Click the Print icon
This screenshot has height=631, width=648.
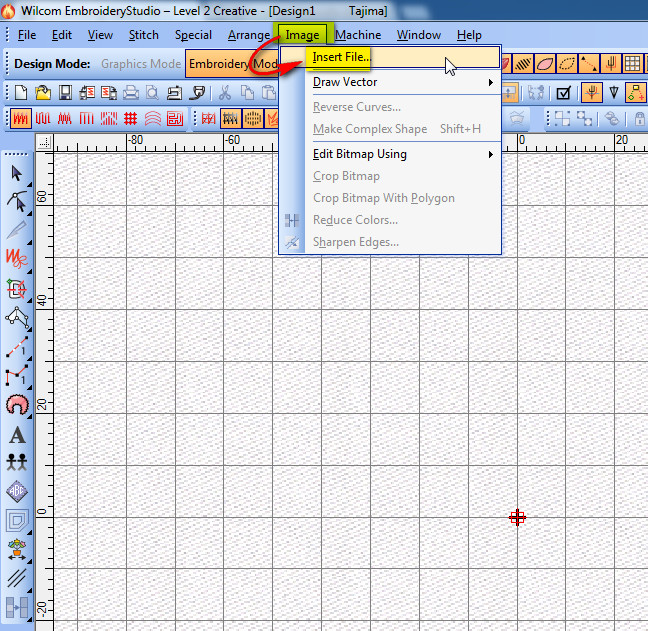131,93
